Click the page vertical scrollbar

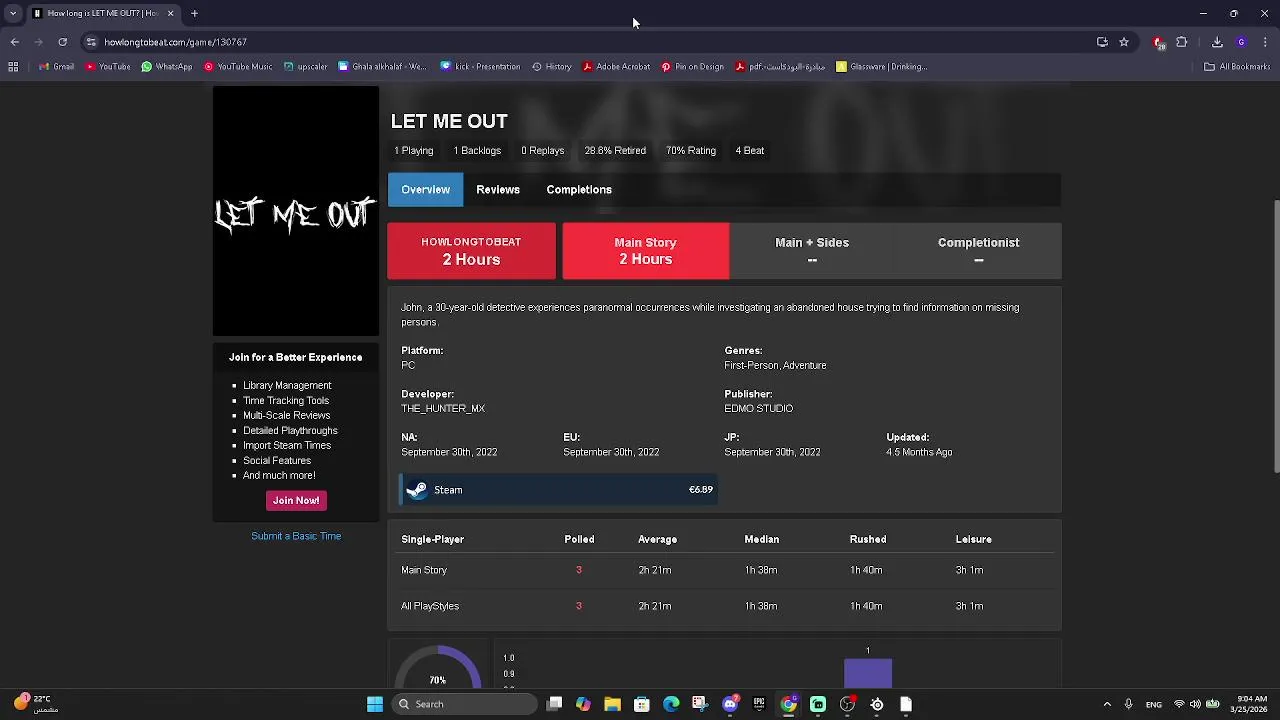coord(1275,335)
